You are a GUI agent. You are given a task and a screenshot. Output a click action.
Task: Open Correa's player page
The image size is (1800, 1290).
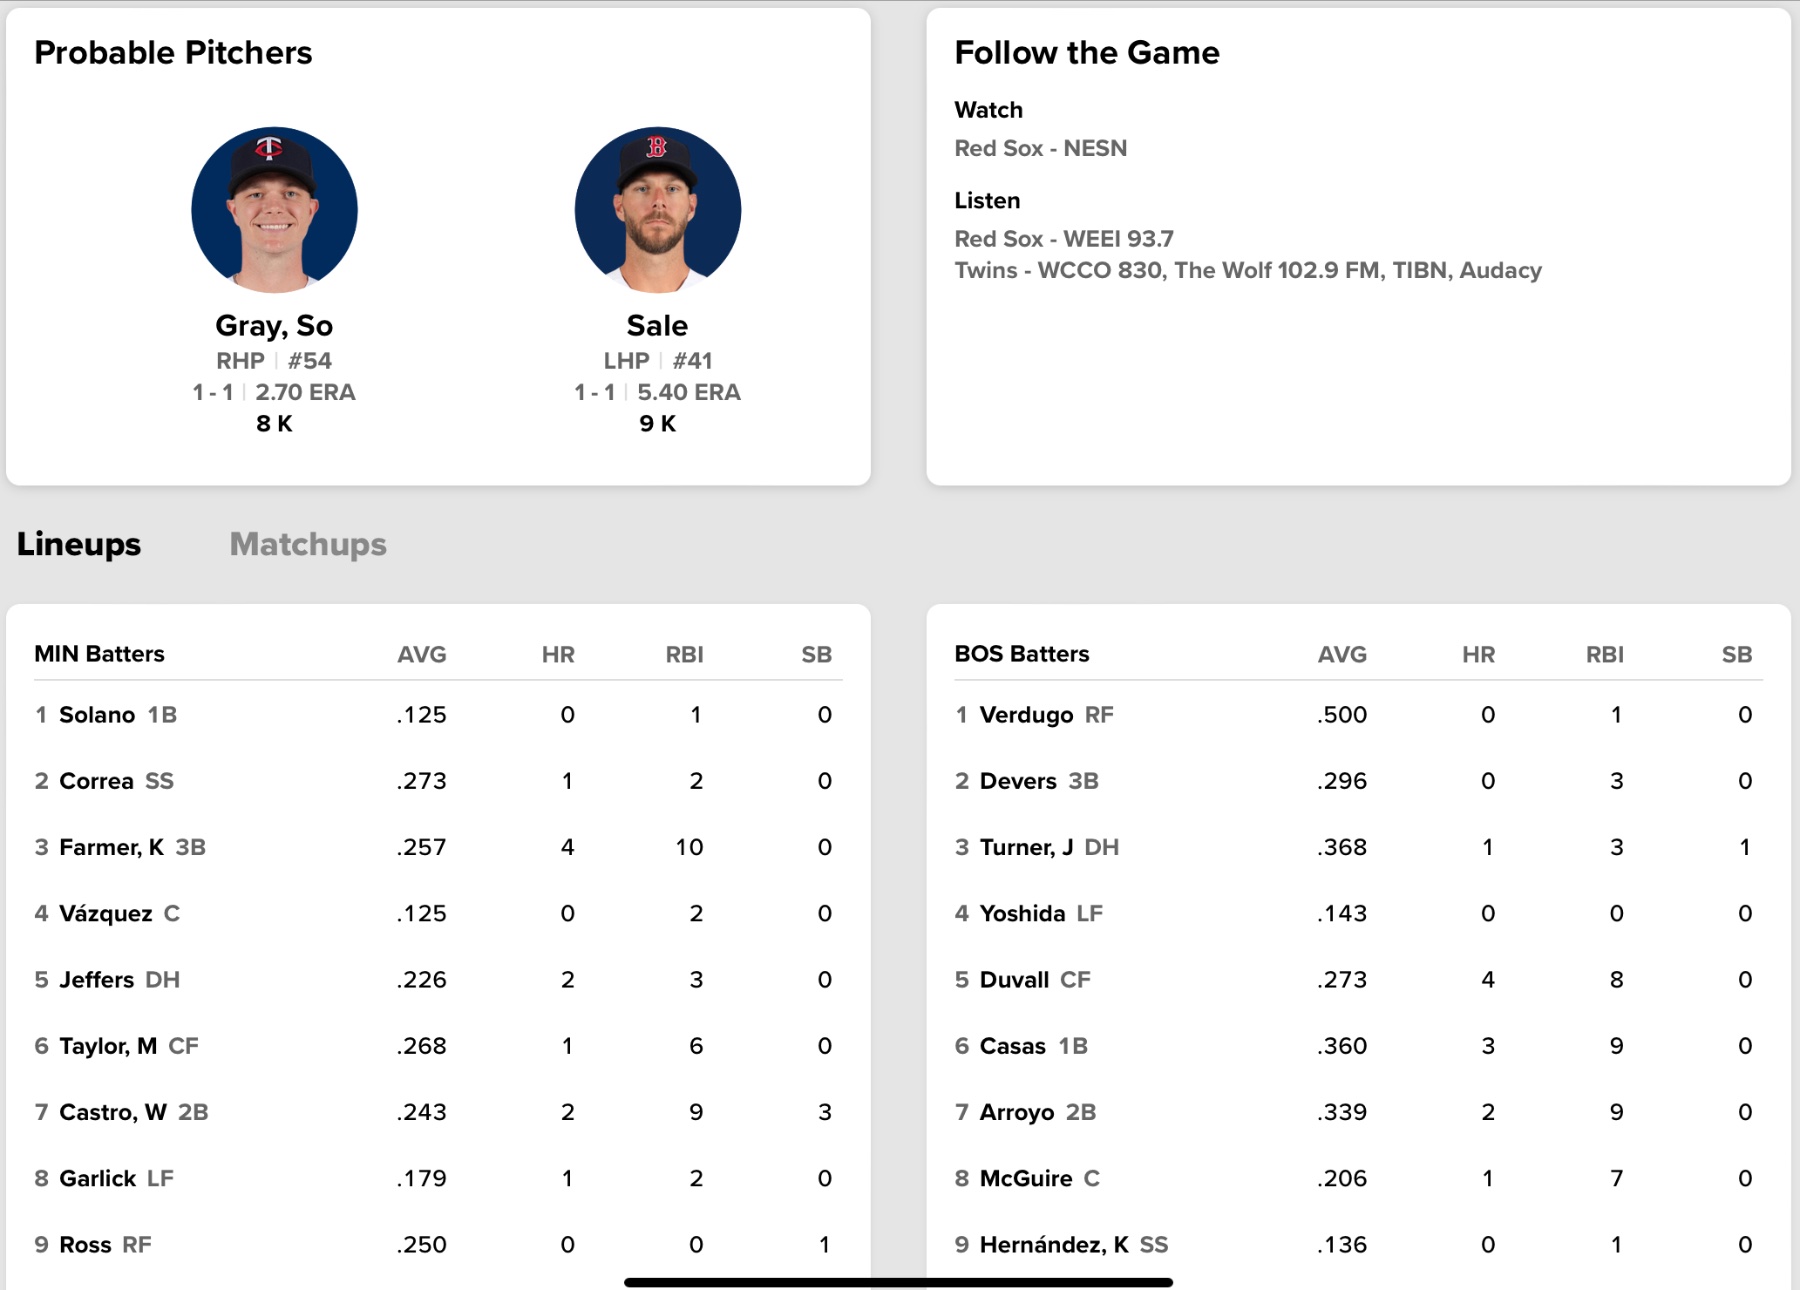click(x=96, y=781)
